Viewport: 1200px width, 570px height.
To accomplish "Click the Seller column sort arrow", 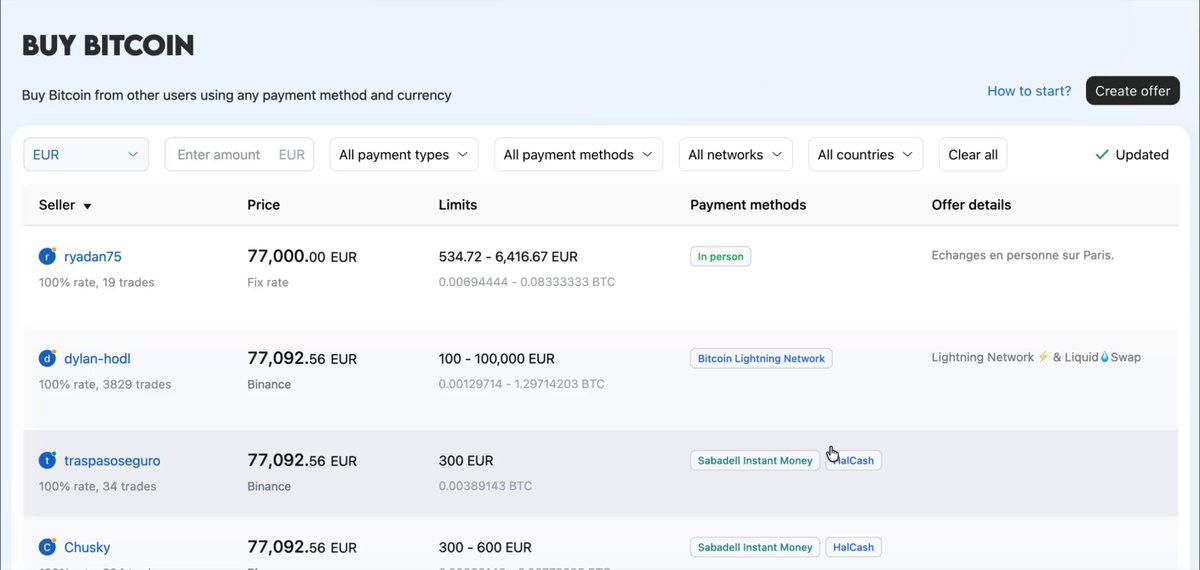I will coord(87,206).
